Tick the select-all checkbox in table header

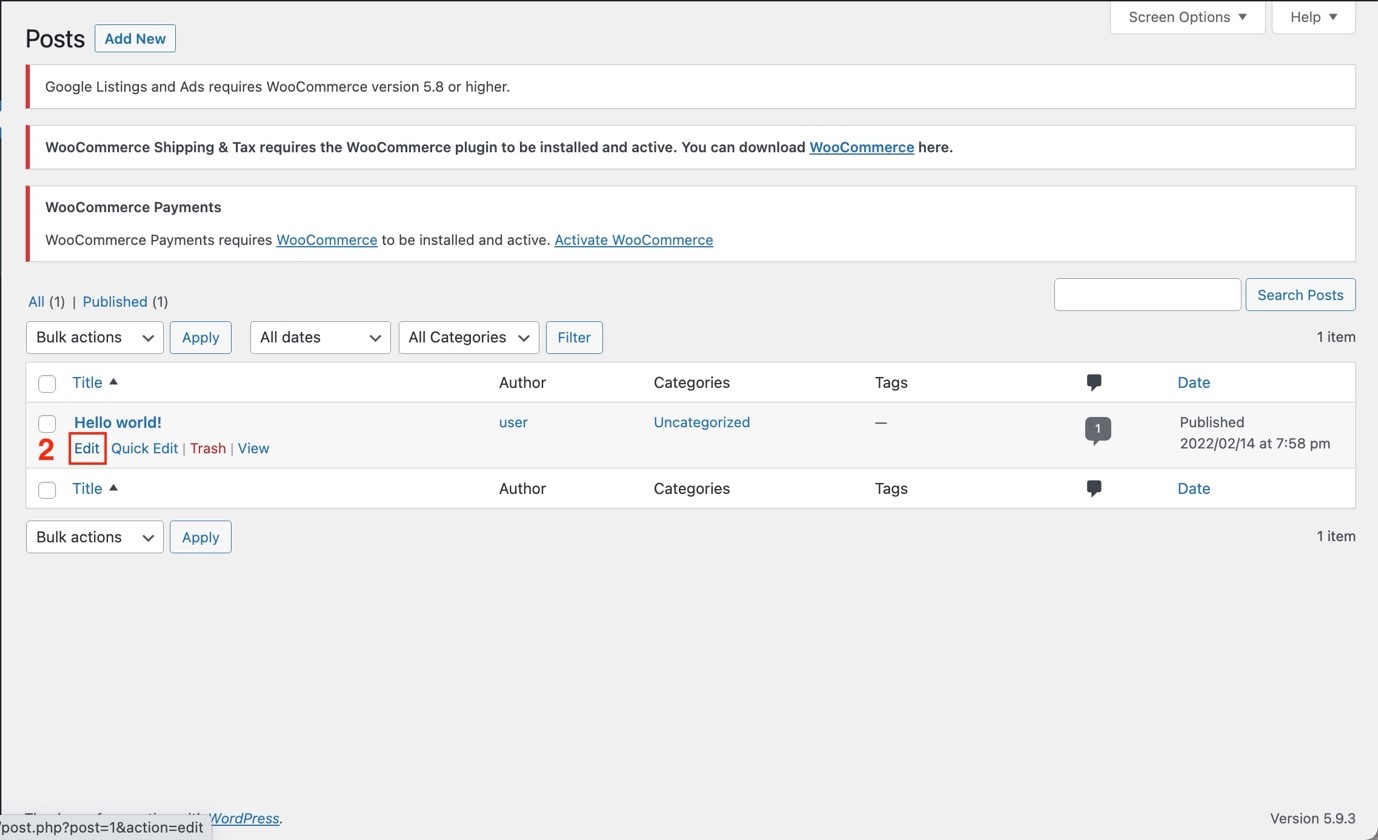pos(47,383)
